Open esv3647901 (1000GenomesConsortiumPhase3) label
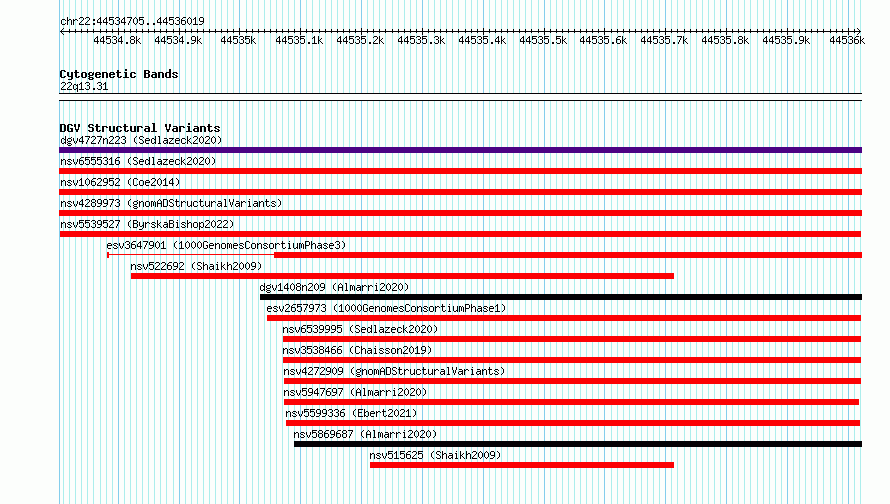Image resolution: width=890 pixels, height=504 pixels. tap(226, 245)
